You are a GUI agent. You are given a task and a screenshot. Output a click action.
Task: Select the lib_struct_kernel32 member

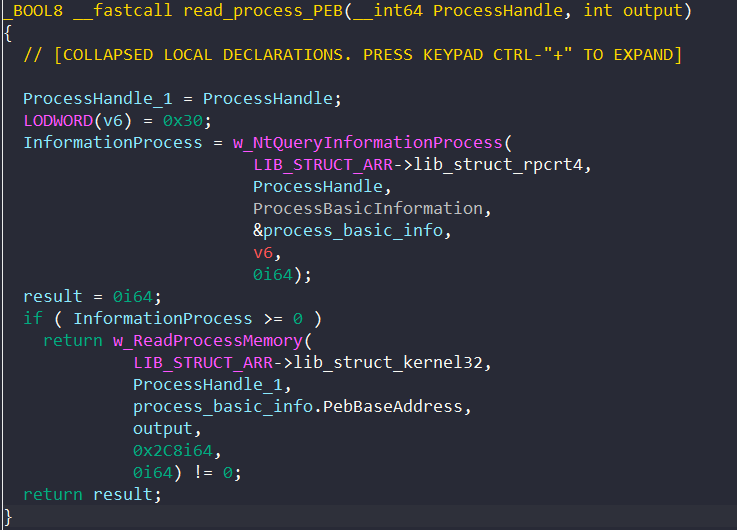[x=388, y=363]
